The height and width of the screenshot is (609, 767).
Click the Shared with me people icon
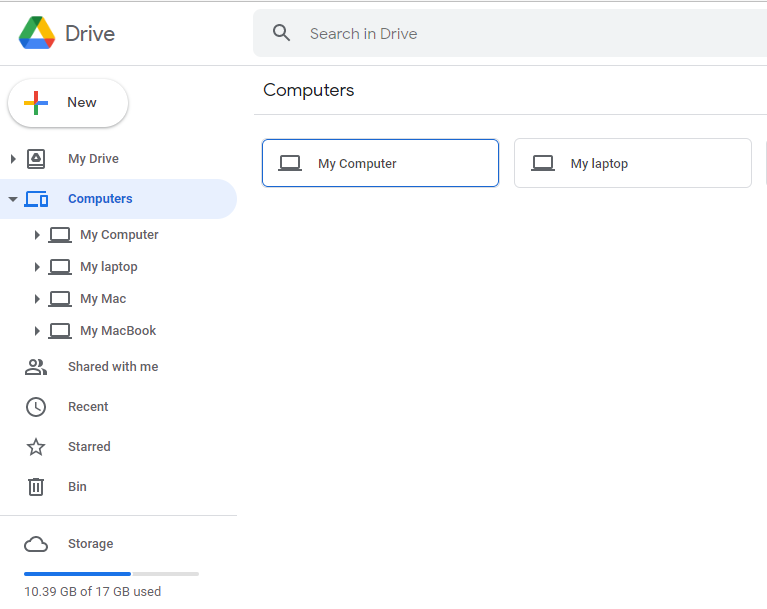pos(36,367)
